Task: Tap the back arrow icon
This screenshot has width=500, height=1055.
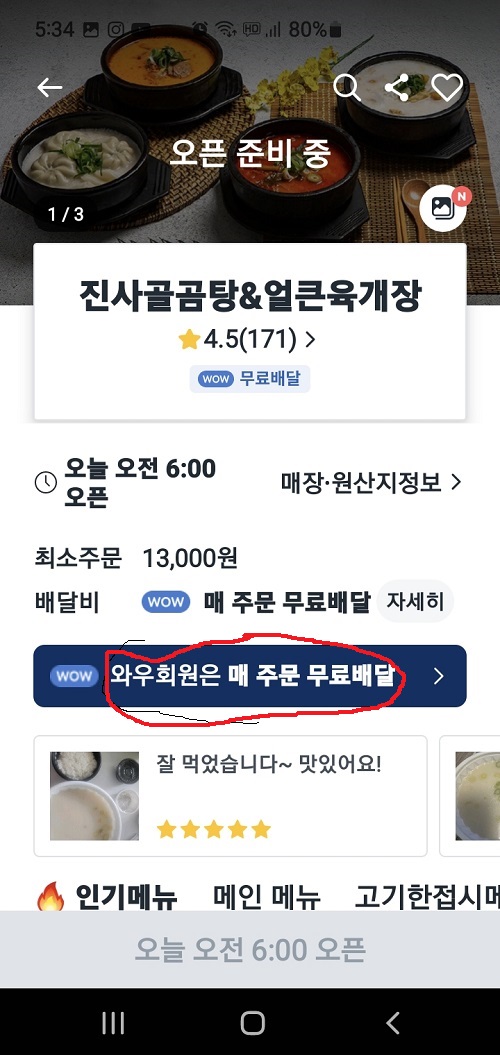Action: tap(50, 87)
